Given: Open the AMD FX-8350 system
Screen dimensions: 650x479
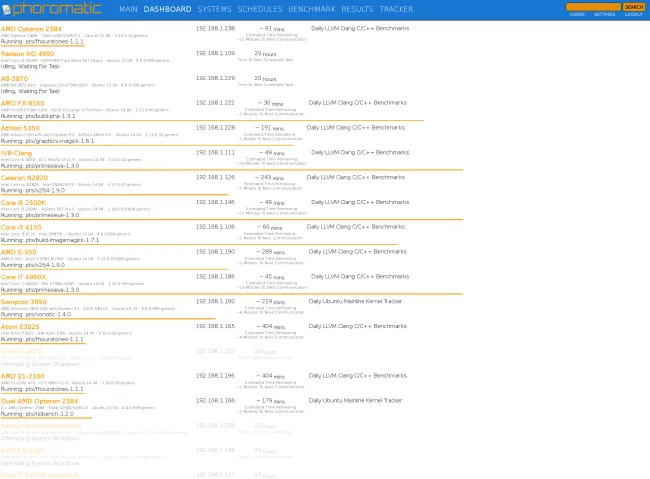Looking at the screenshot, I should pos(22,103).
